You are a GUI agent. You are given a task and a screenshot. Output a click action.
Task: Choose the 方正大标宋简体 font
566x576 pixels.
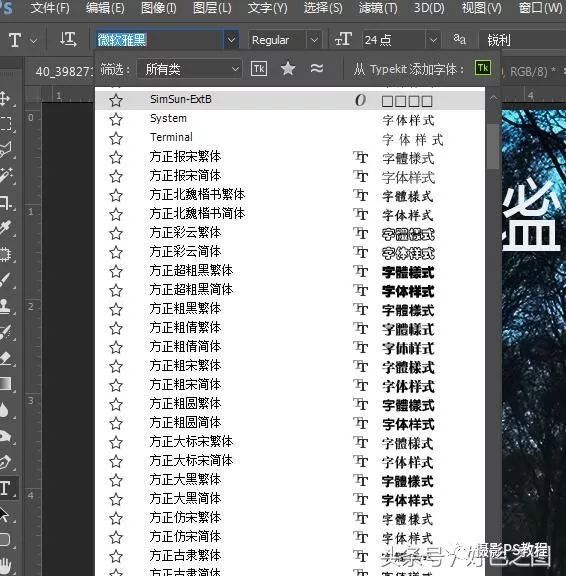(290, 461)
